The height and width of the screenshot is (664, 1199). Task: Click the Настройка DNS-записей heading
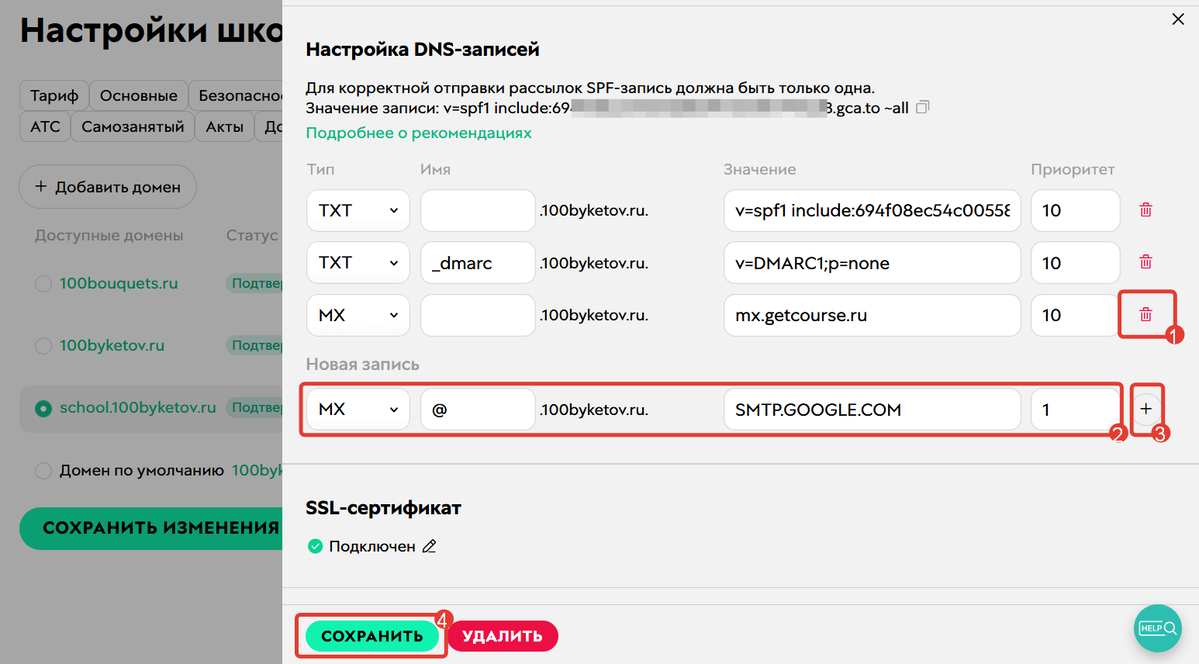[422, 50]
